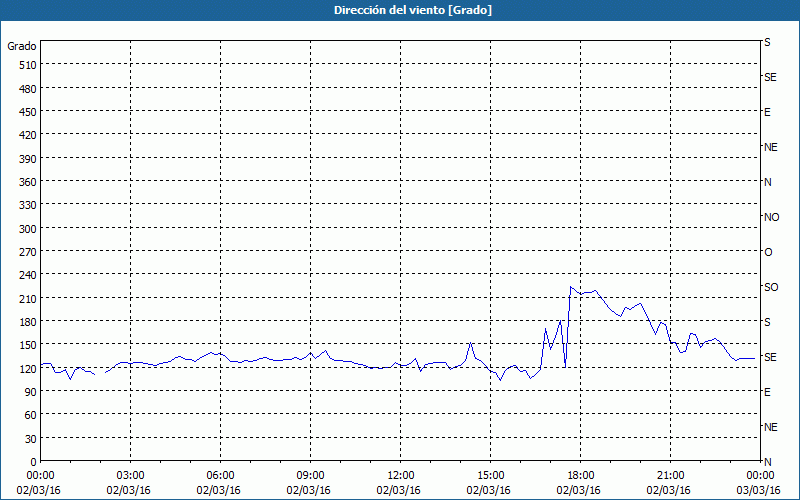Click the "E" compass label level with 450
This screenshot has height=500, width=800.
(767, 112)
